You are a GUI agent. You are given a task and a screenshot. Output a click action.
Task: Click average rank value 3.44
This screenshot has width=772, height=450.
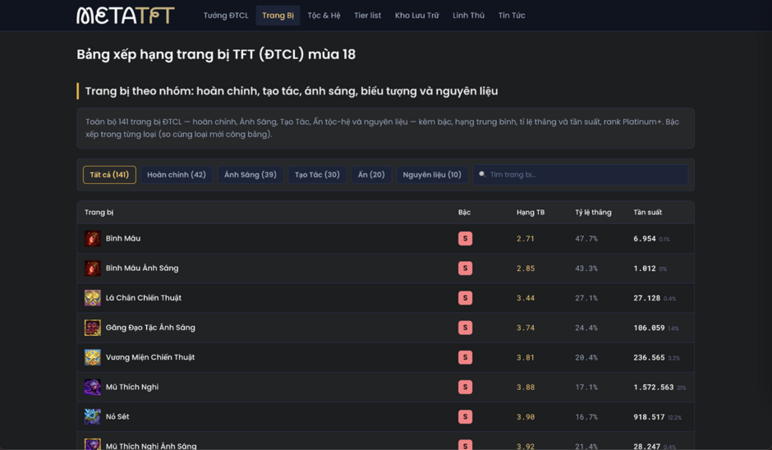pyautogui.click(x=525, y=298)
